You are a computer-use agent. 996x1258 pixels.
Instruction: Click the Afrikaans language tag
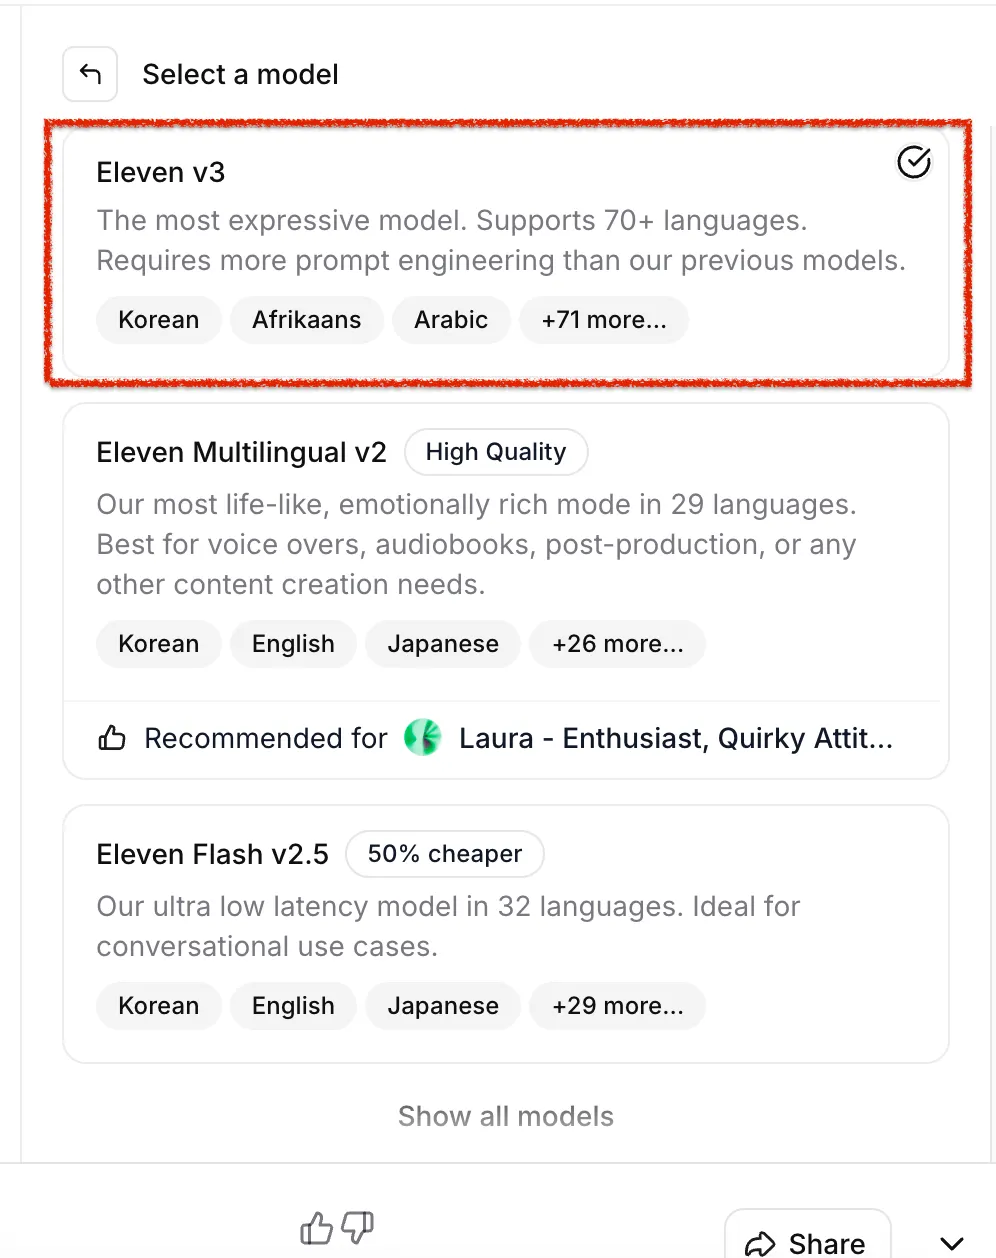pyautogui.click(x=306, y=320)
